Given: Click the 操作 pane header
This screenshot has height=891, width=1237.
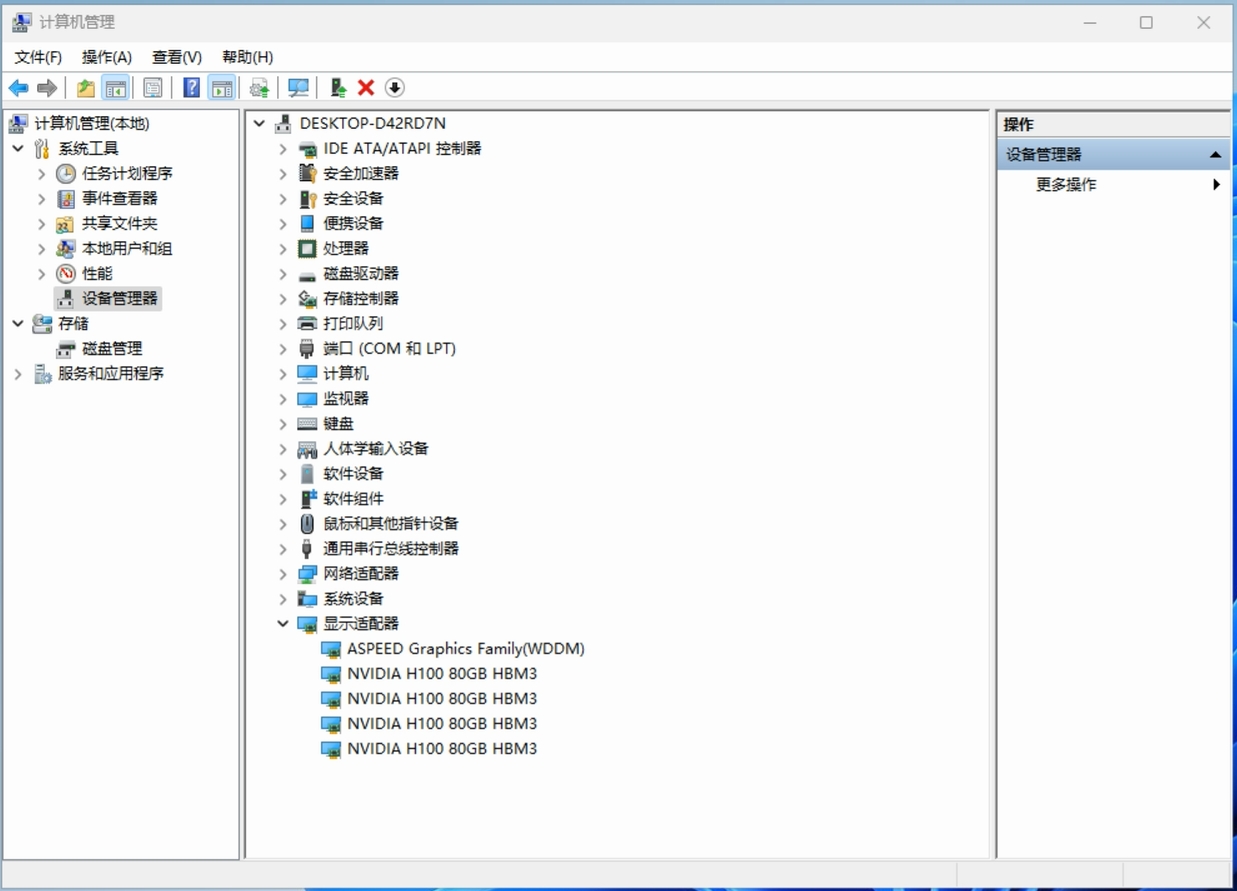Looking at the screenshot, I should (1113, 124).
